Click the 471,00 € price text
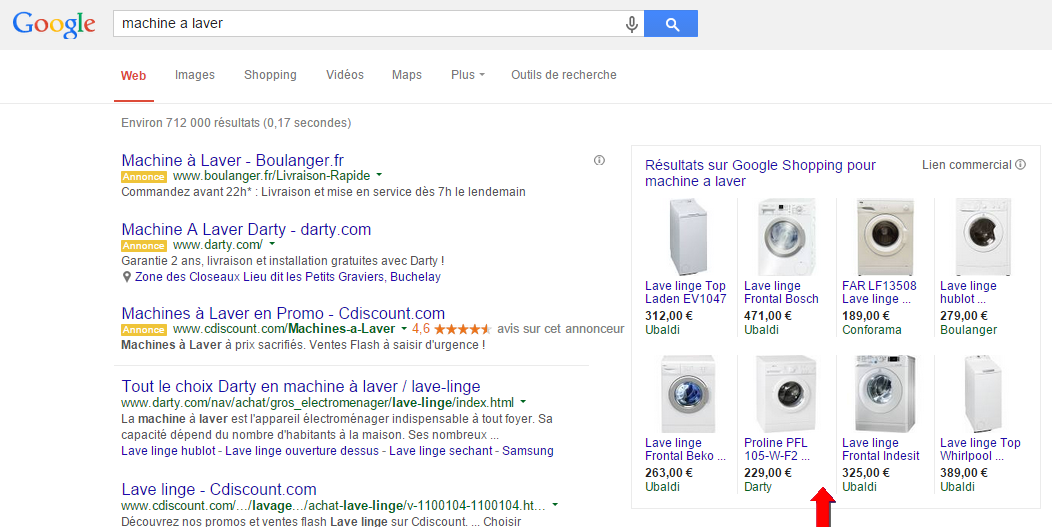This screenshot has width=1052, height=527. pos(768,316)
